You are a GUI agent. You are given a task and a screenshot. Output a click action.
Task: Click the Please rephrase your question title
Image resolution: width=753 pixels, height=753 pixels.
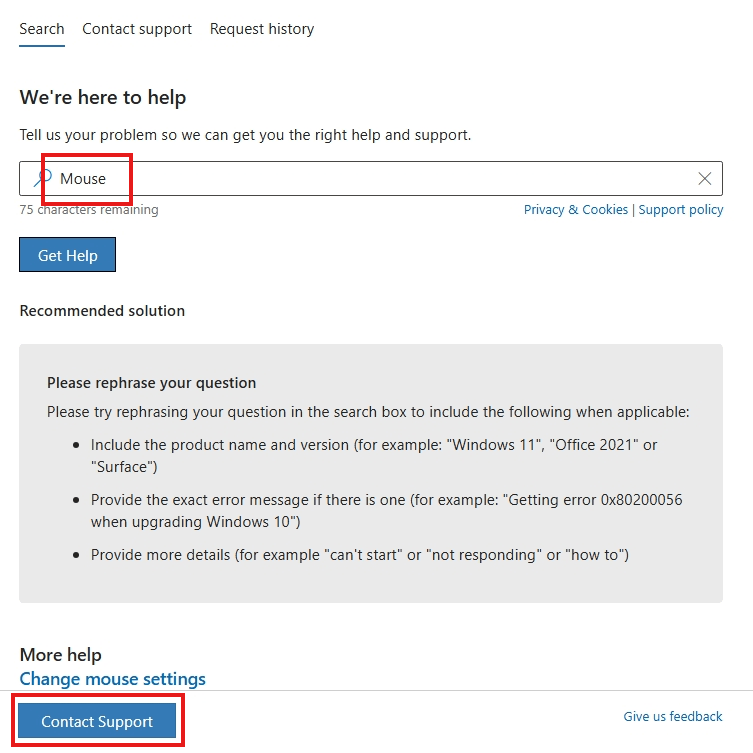click(151, 383)
